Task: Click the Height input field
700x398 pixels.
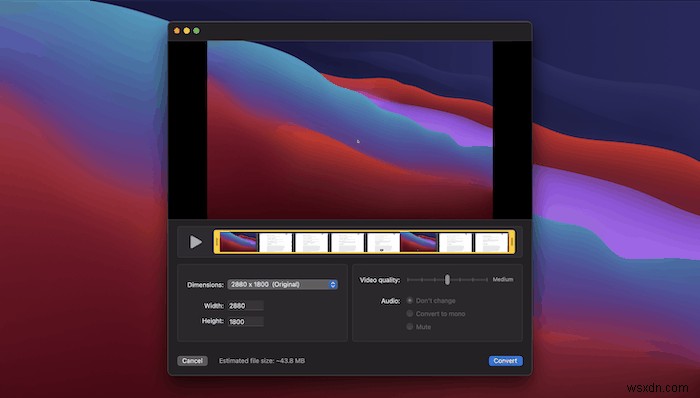Action: tap(246, 321)
